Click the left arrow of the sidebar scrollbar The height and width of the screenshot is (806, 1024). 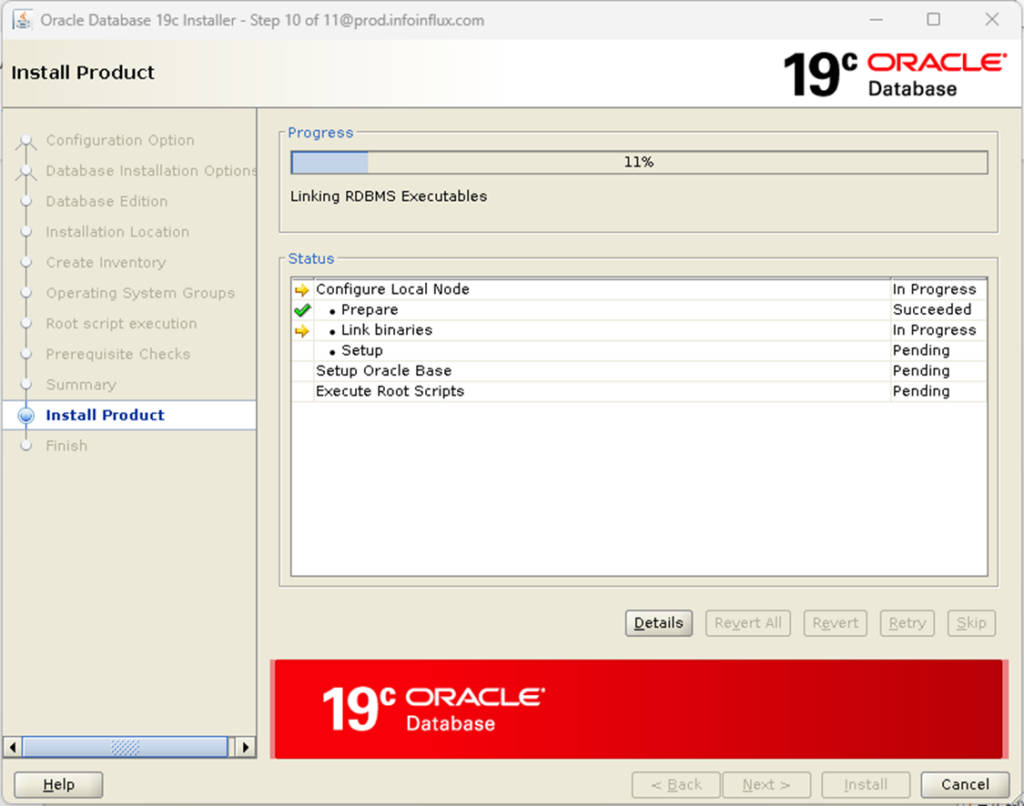coord(11,746)
